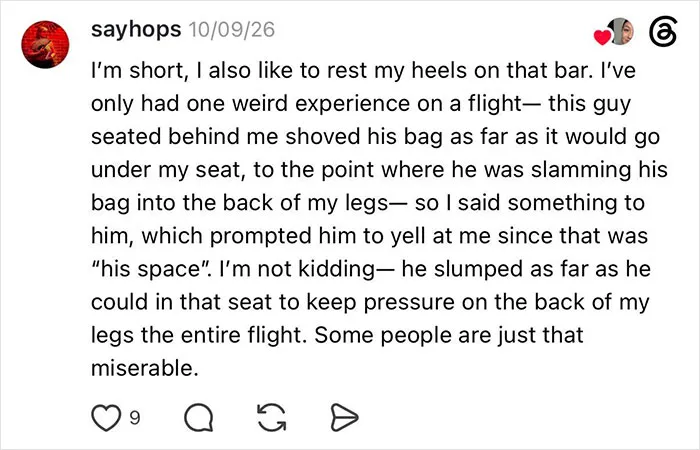The image size is (700, 450).
Task: Open the Threads logo icon
Action: pyautogui.click(x=663, y=32)
